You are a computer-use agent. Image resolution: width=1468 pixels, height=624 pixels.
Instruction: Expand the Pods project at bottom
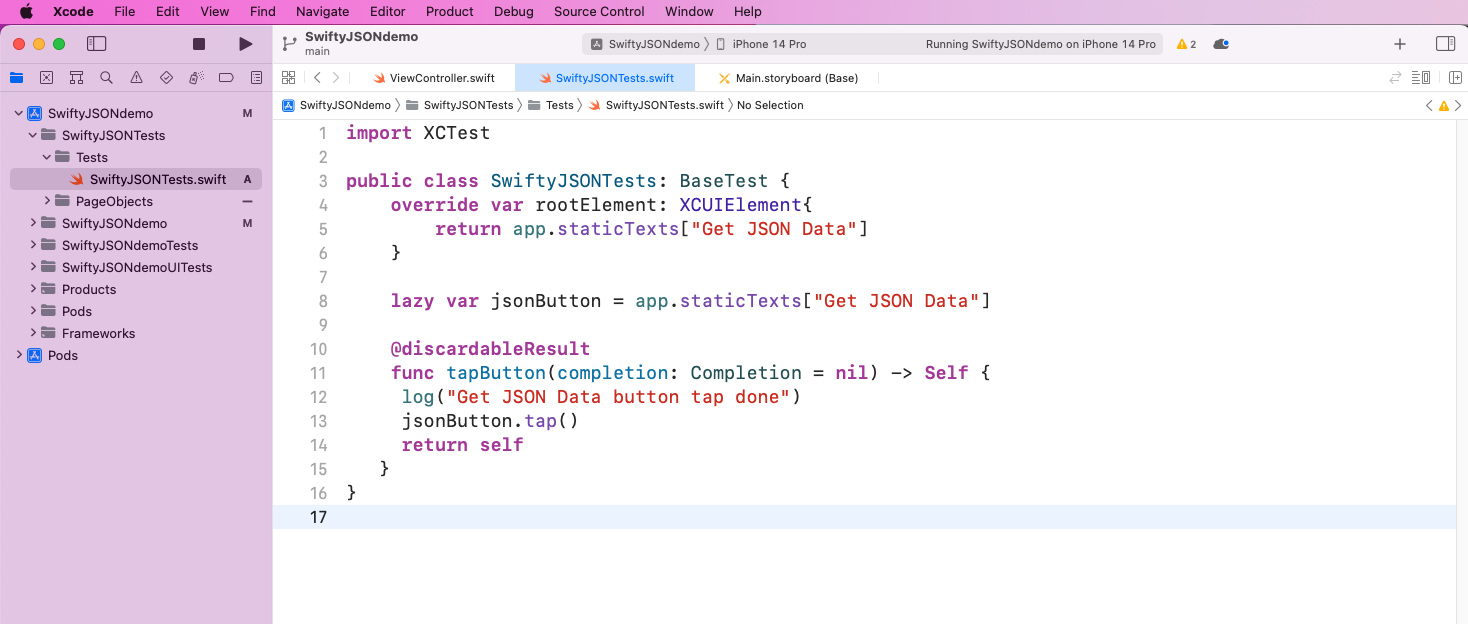[x=18, y=355]
